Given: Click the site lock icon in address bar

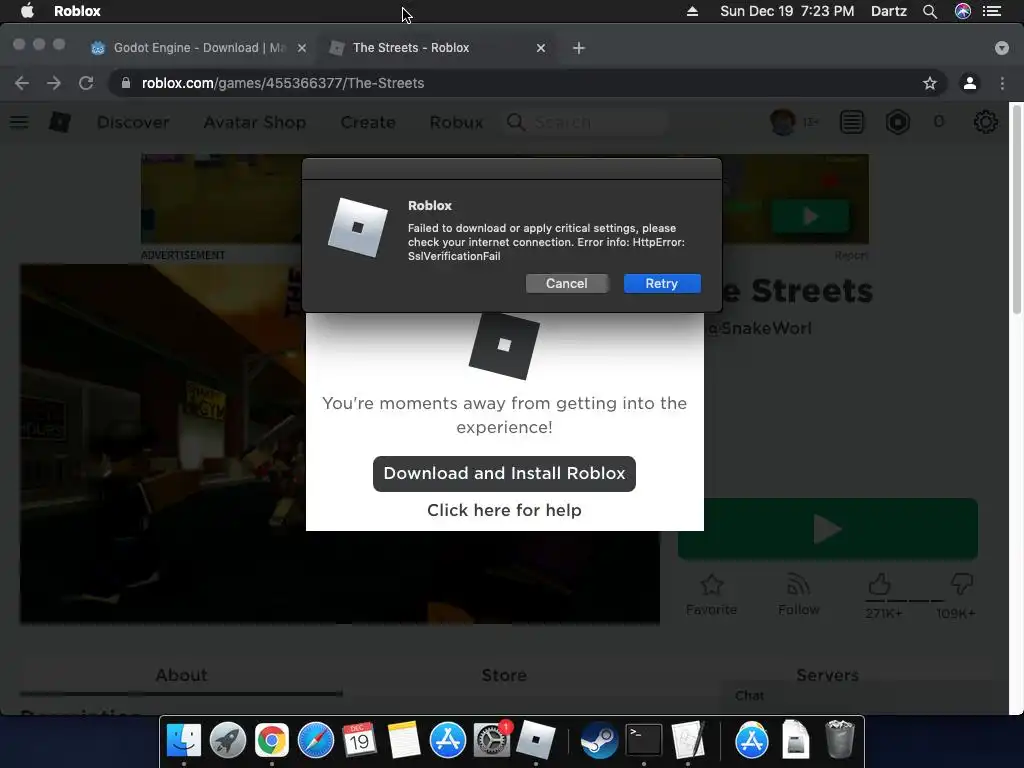Looking at the screenshot, I should (126, 83).
